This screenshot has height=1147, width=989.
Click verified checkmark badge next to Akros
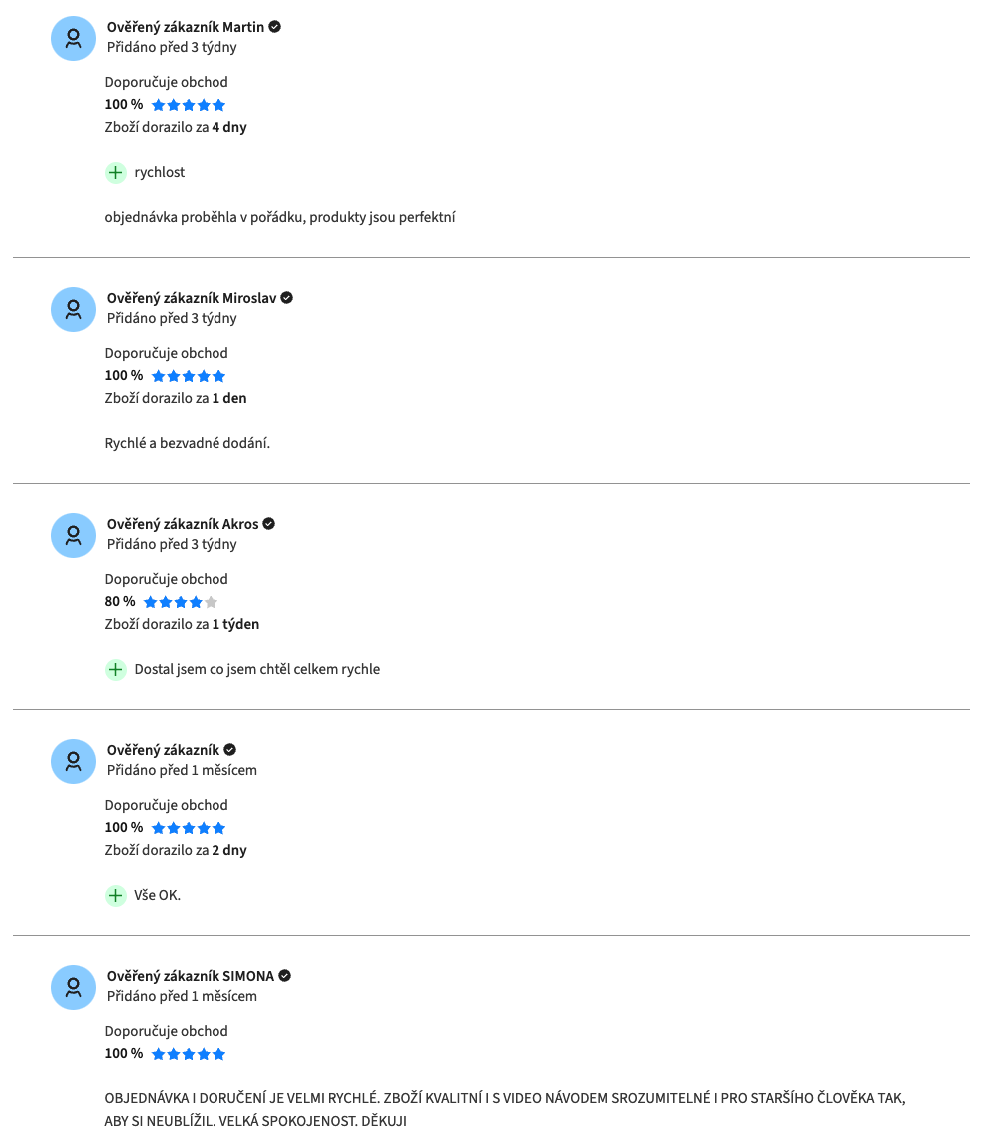(x=268, y=524)
